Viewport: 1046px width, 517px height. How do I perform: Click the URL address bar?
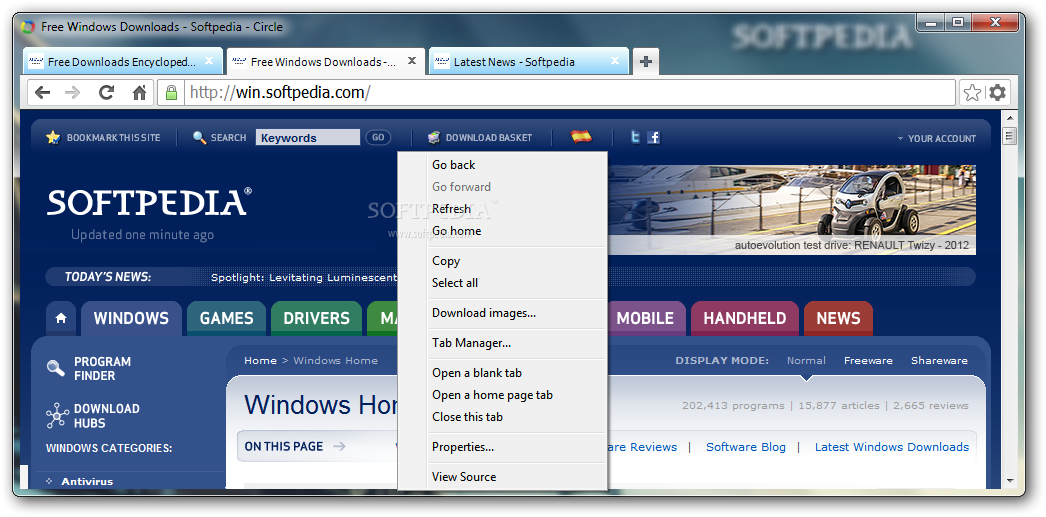point(571,93)
